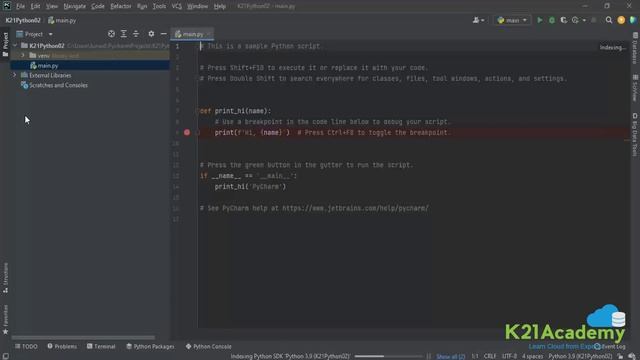Screen dimensions: 640x360
Task: Click Search Everywhere magnifier icon
Action: pos(609,20)
